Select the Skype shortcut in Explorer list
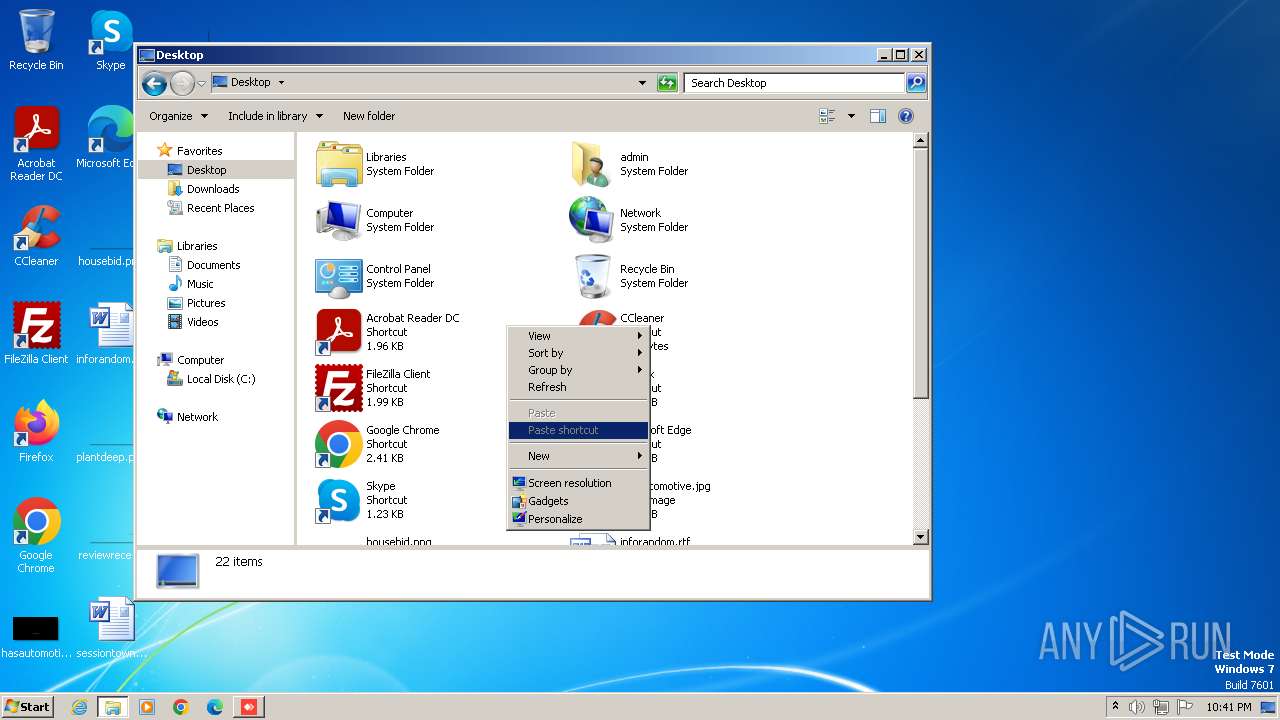 339,500
